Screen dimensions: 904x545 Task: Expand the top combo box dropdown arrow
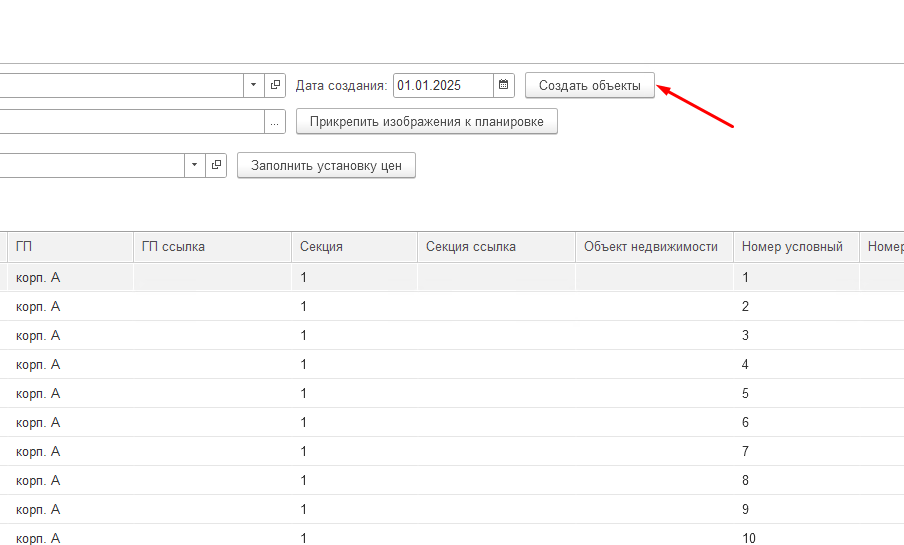pyautogui.click(x=253, y=85)
